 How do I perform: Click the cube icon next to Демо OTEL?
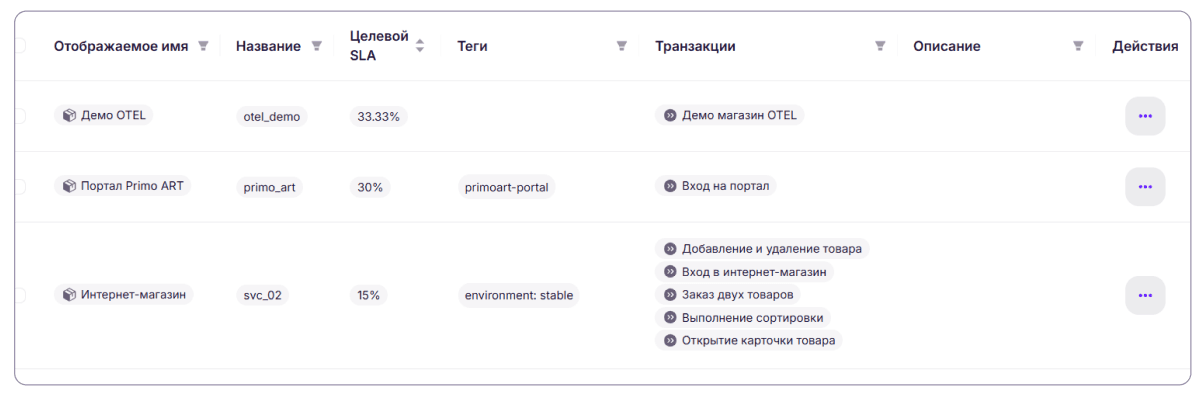click(69, 115)
